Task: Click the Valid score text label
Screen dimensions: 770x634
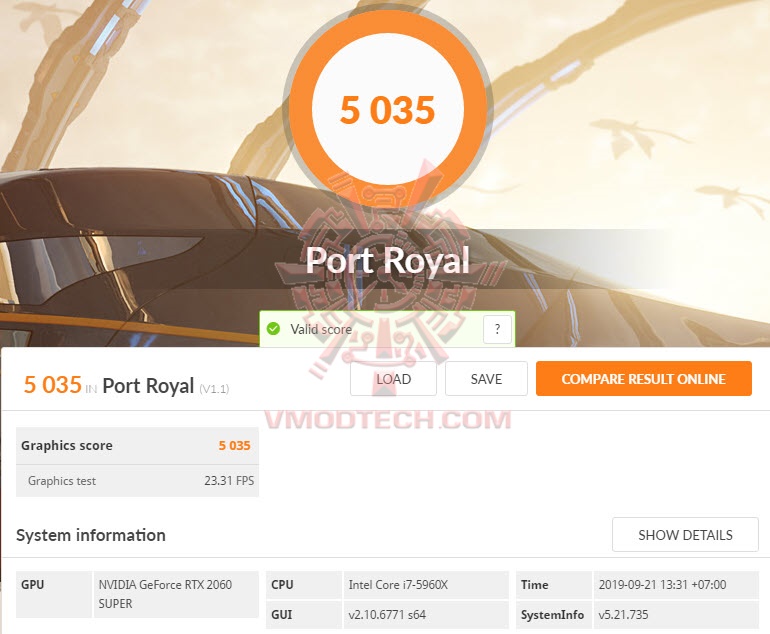Action: [x=321, y=329]
